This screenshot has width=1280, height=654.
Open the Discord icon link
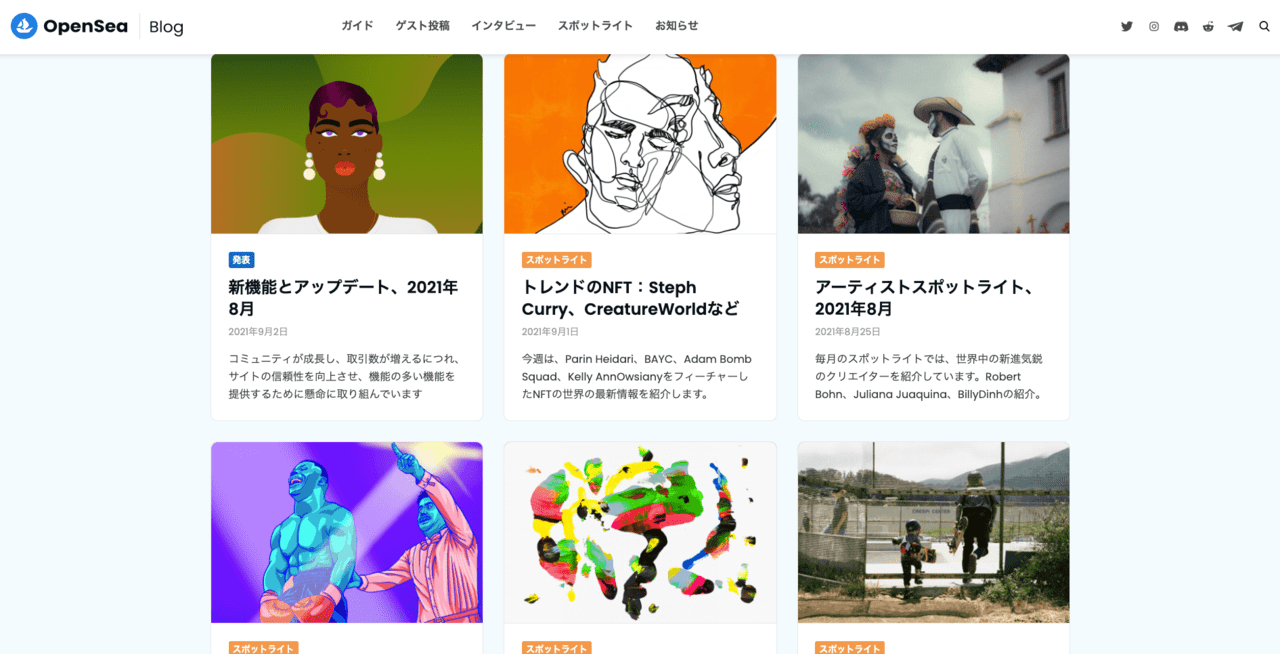coord(1181,26)
